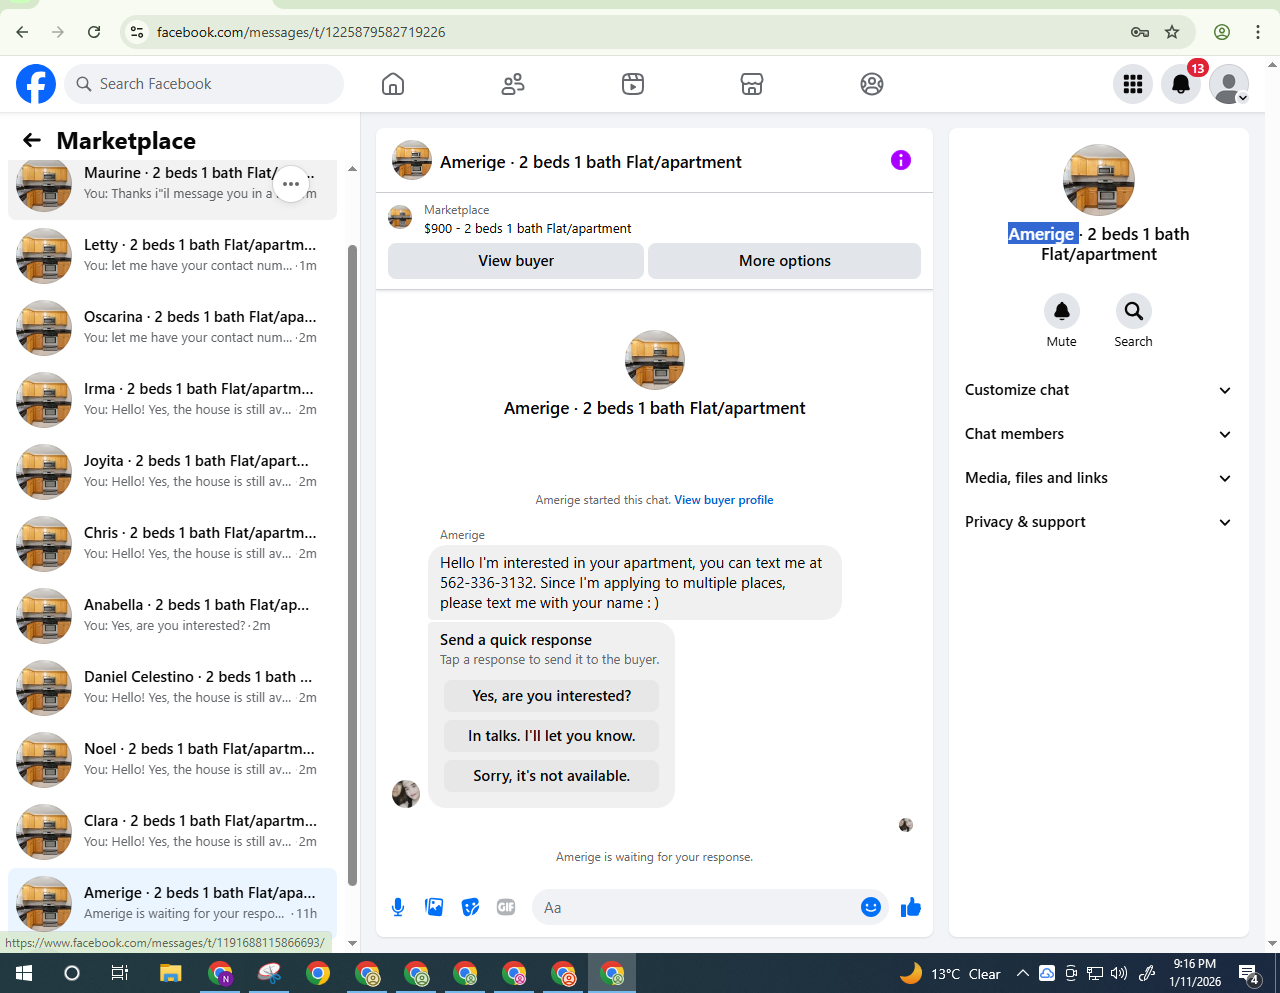
Task: Send quick response "In talks. I'll let you know."
Action: point(552,736)
